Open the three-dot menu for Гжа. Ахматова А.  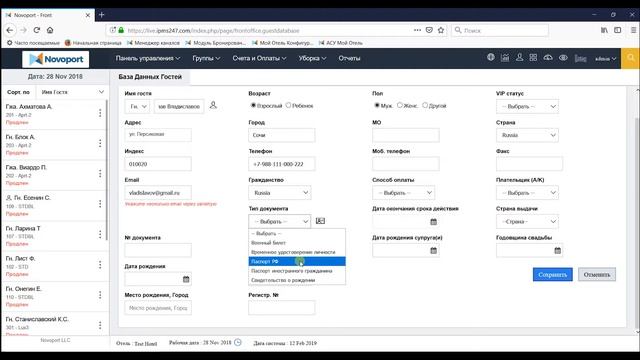click(100, 113)
